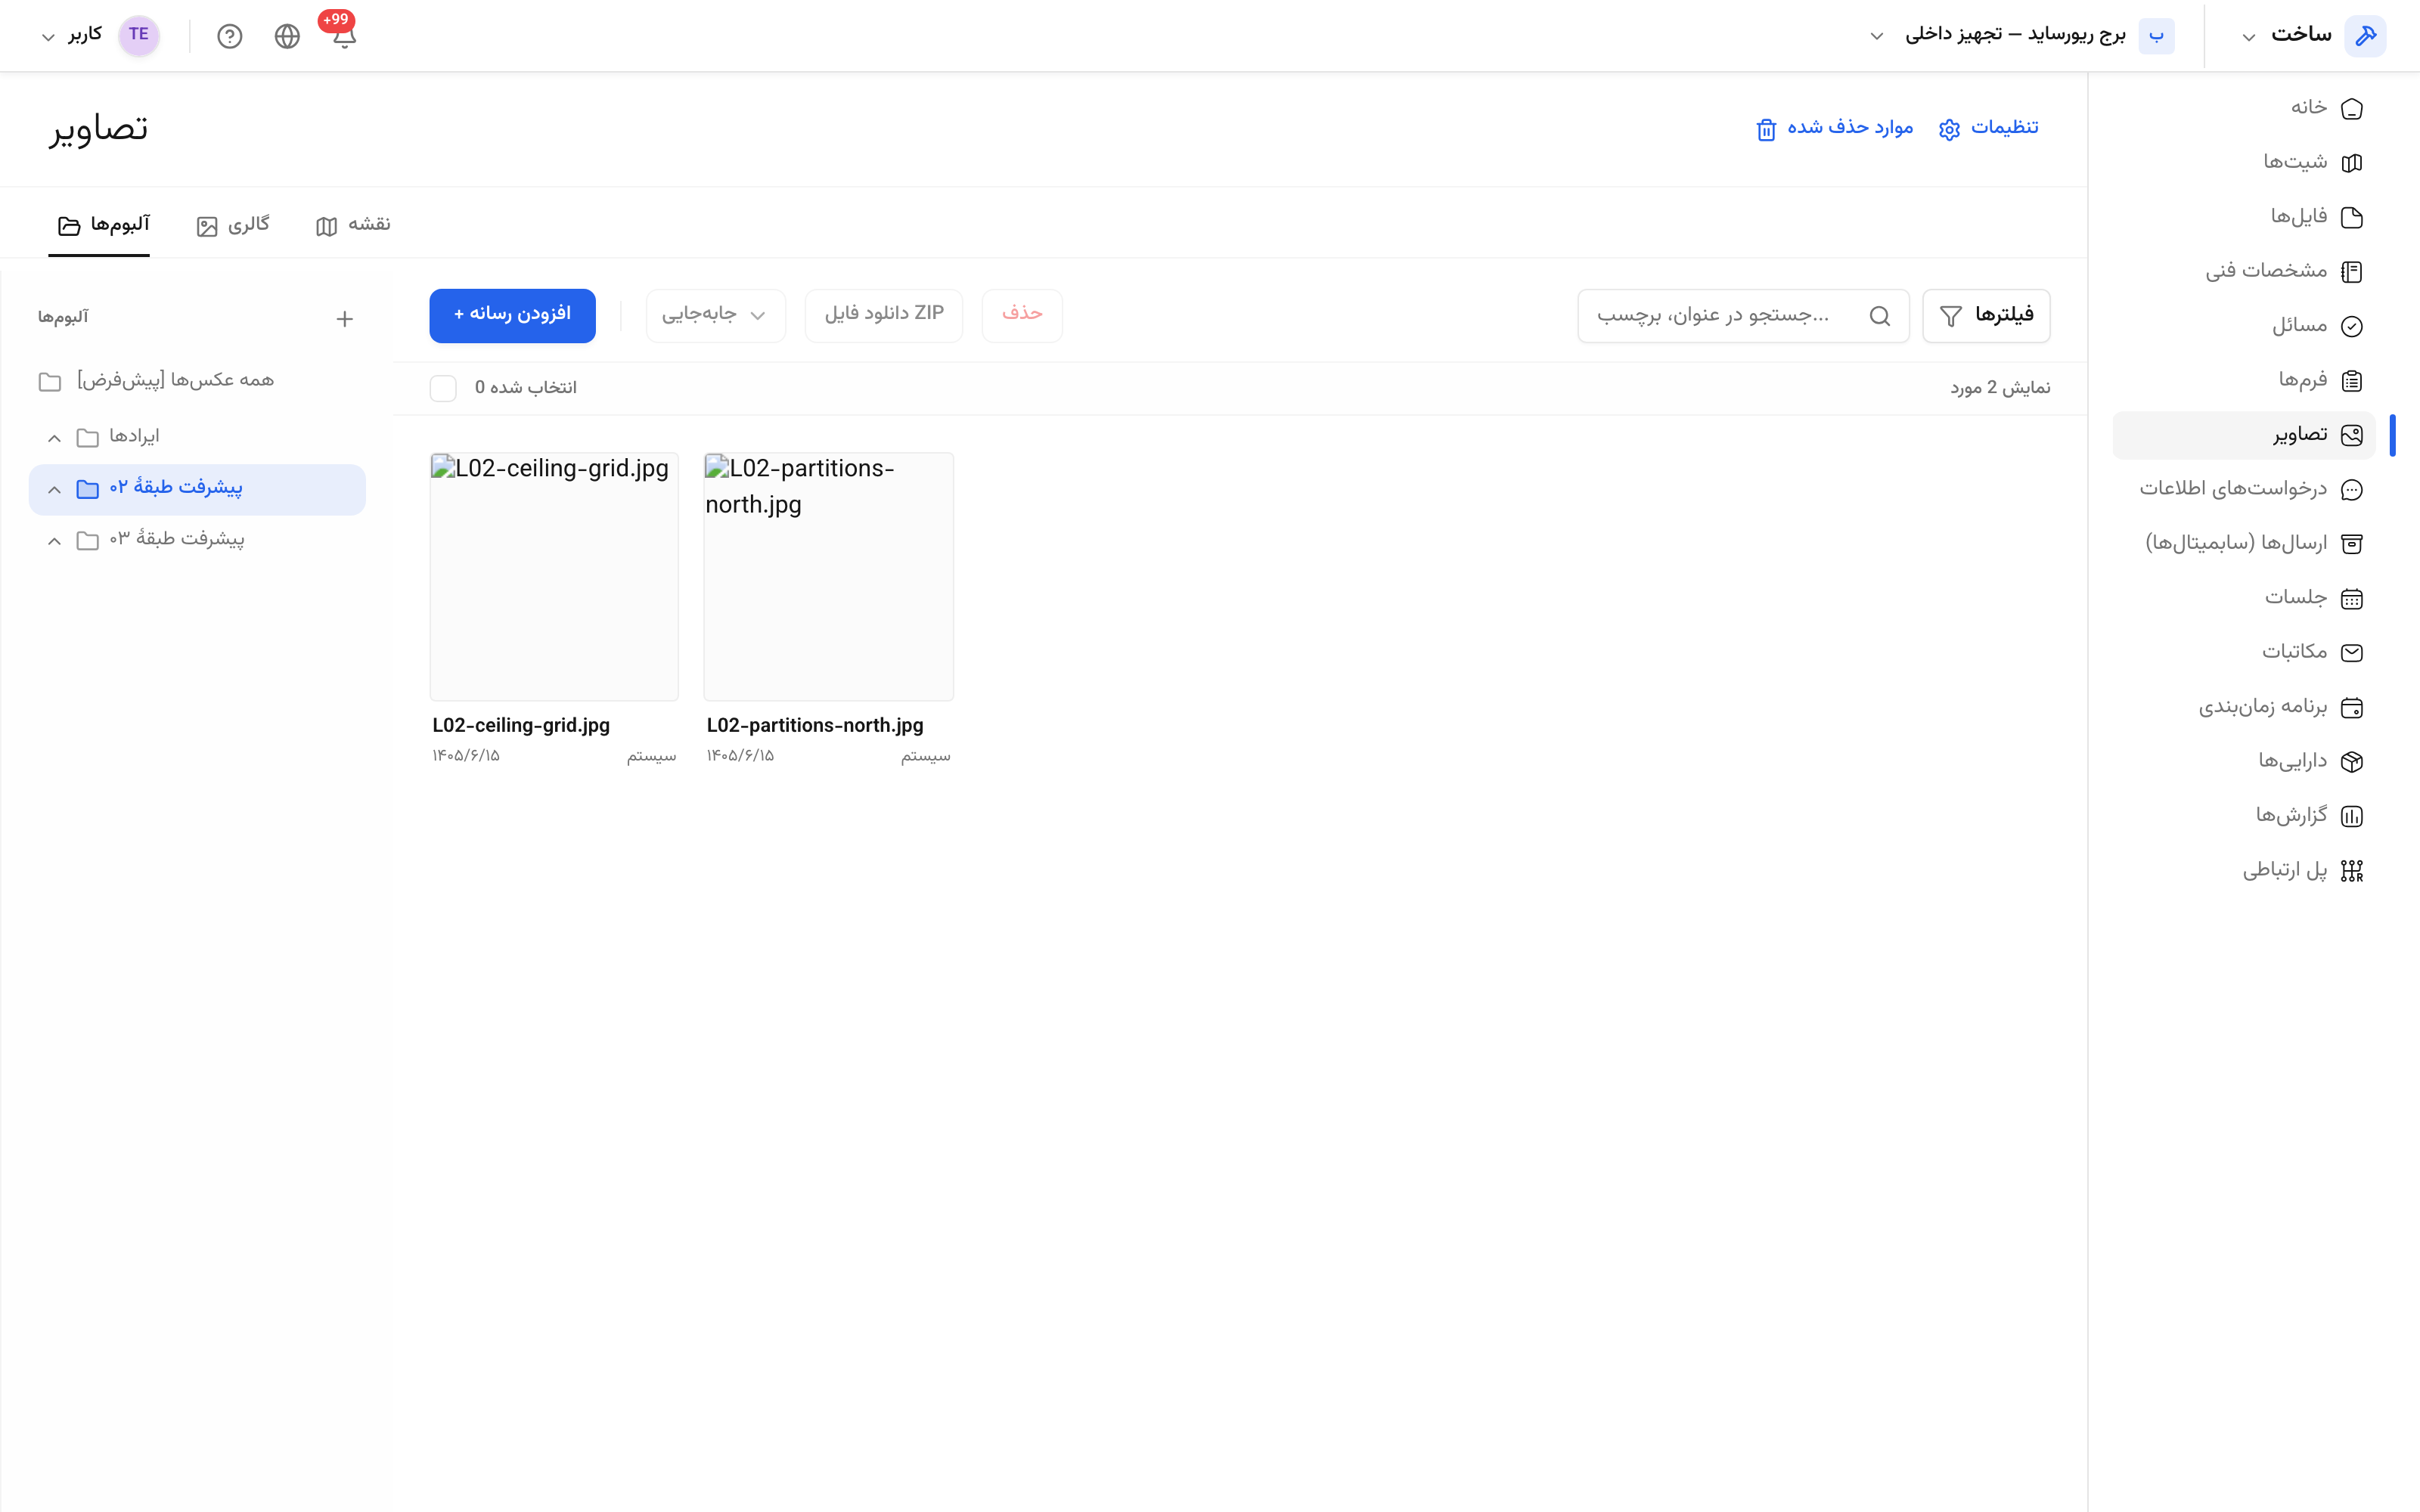Open ارسال‌ها (سابمیتال‌ها) in the sidebar
The height and width of the screenshot is (1512, 2420).
(x=2243, y=543)
